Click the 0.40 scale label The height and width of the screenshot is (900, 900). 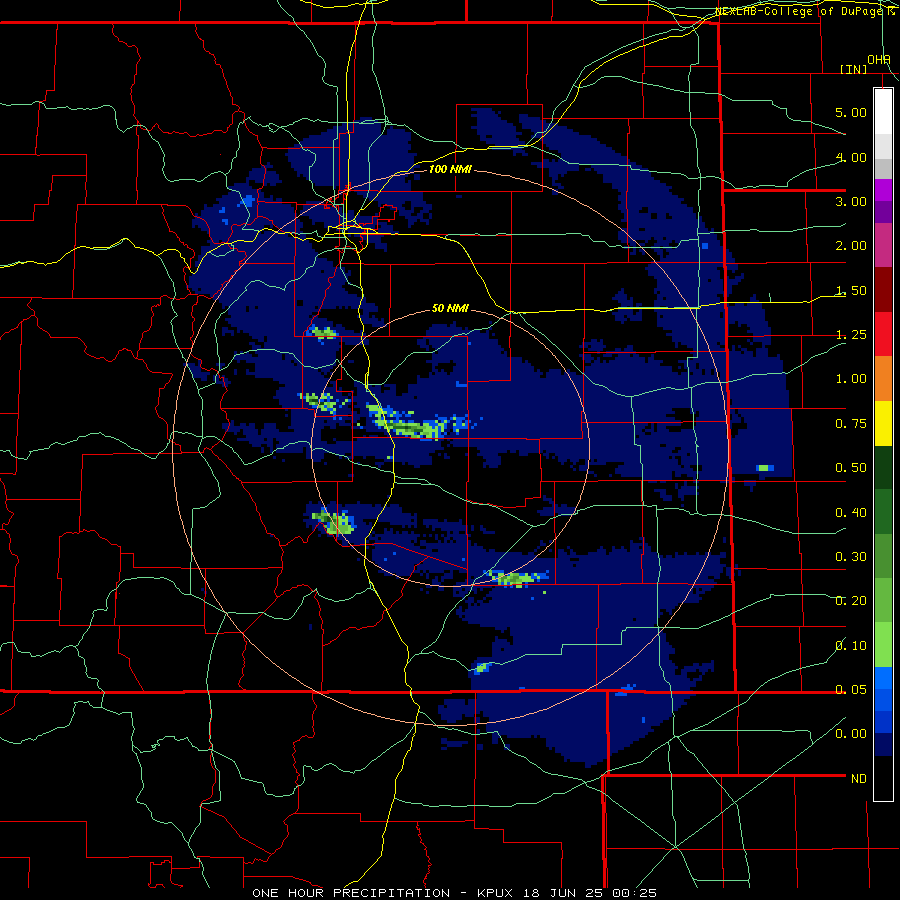coord(851,513)
